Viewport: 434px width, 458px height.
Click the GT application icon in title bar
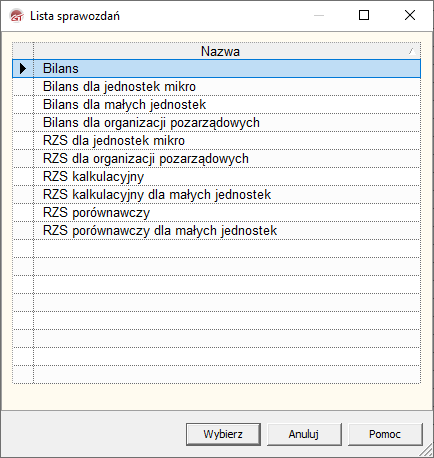coord(17,16)
